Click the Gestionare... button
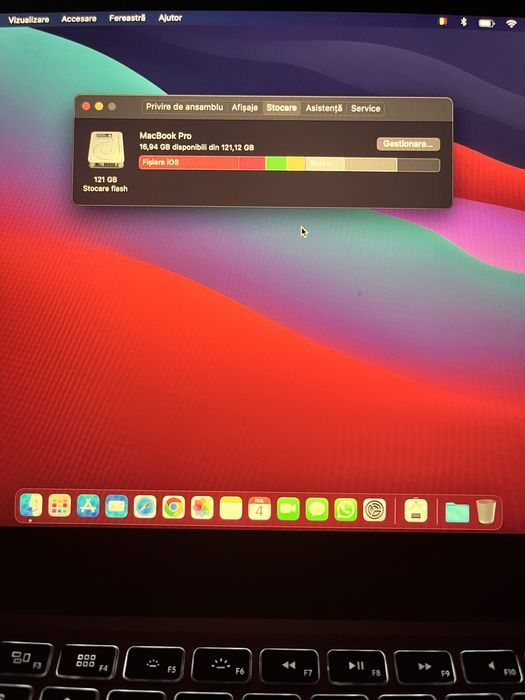 [408, 144]
